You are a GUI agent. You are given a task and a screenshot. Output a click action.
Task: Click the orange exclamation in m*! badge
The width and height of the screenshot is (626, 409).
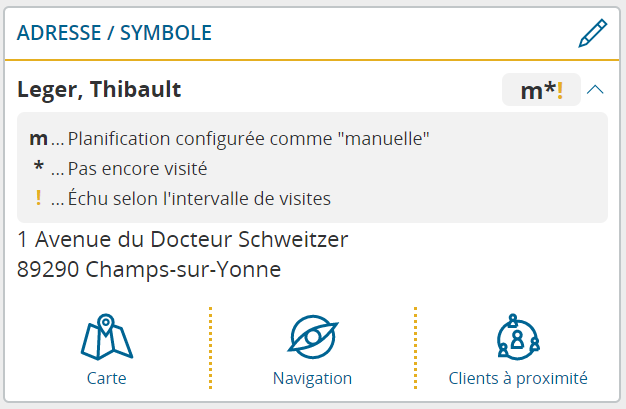[560, 90]
